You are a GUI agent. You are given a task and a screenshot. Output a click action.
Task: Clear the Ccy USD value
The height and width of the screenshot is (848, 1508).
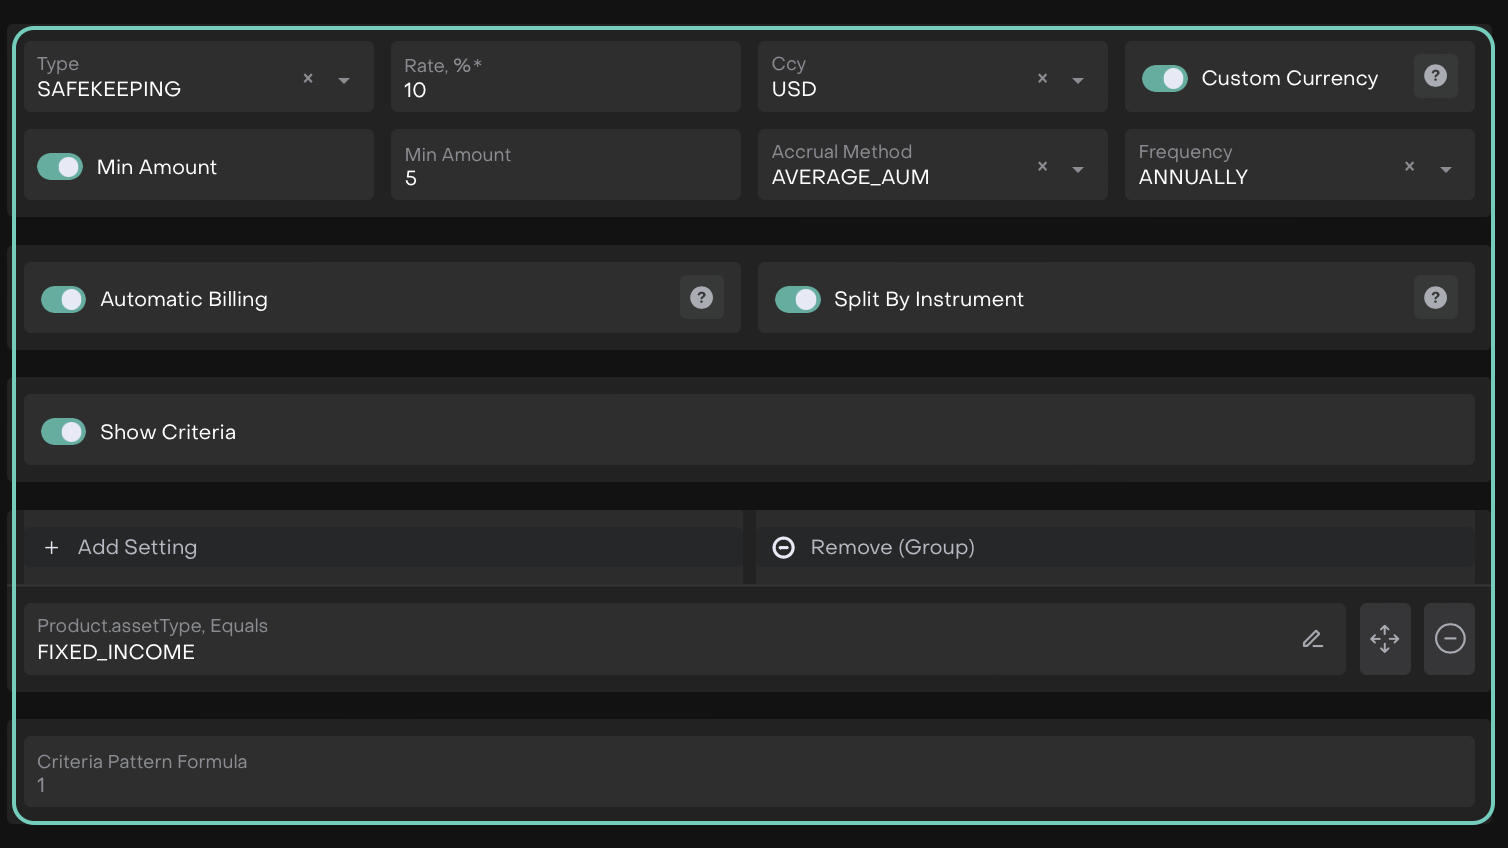point(1042,78)
